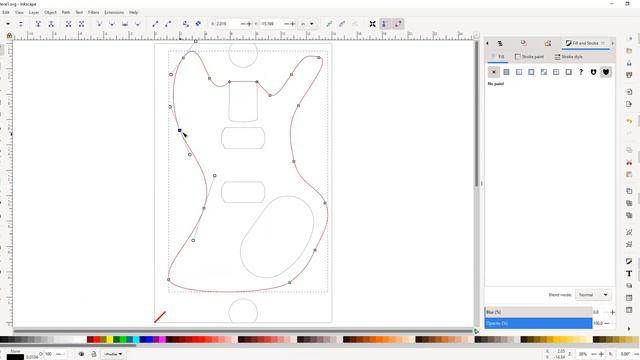This screenshot has height=360, width=640.
Task: Open the Object menu
Action: point(51,12)
